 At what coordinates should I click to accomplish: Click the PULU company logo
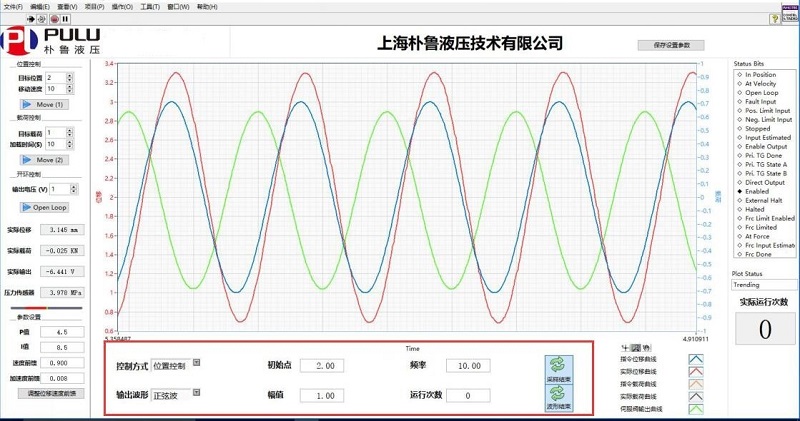pyautogui.click(x=50, y=41)
